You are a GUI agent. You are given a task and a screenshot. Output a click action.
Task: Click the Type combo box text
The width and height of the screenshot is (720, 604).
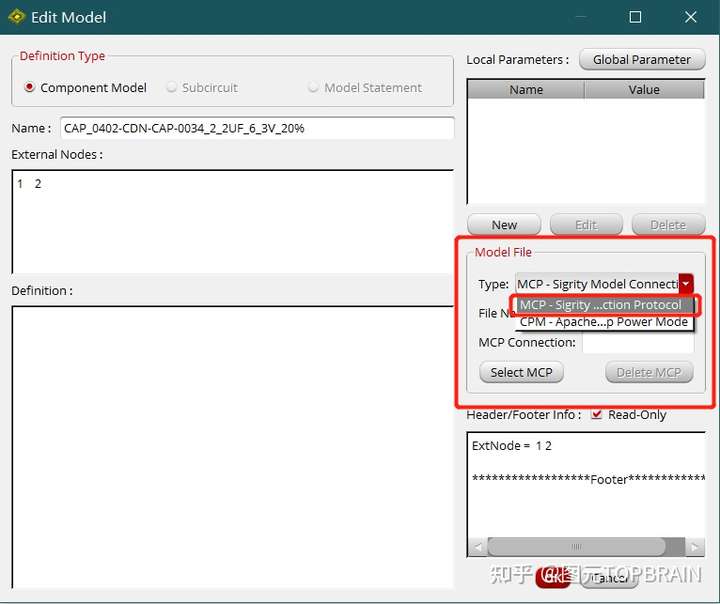click(x=597, y=284)
